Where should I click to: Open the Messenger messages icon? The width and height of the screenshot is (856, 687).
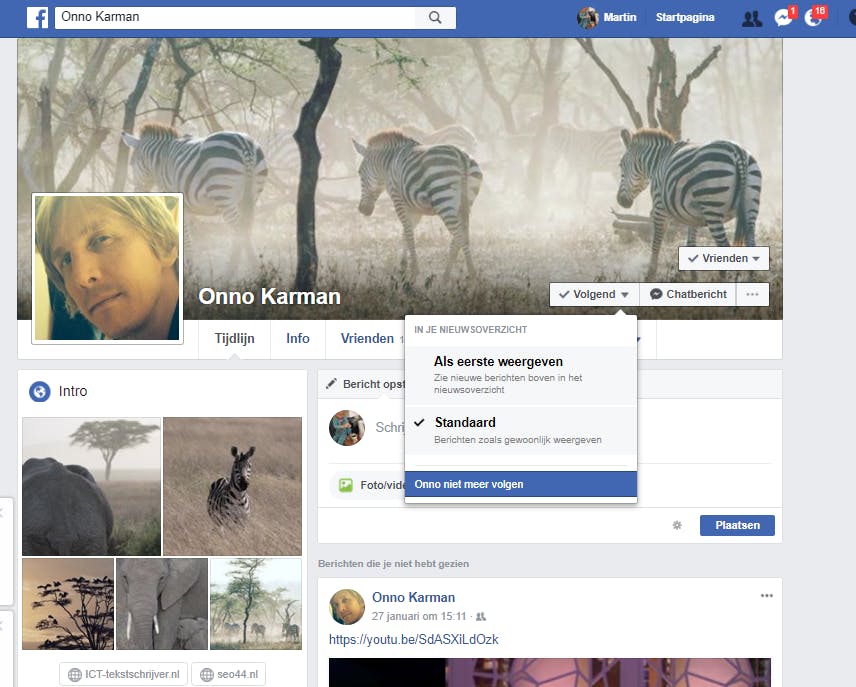coord(783,18)
